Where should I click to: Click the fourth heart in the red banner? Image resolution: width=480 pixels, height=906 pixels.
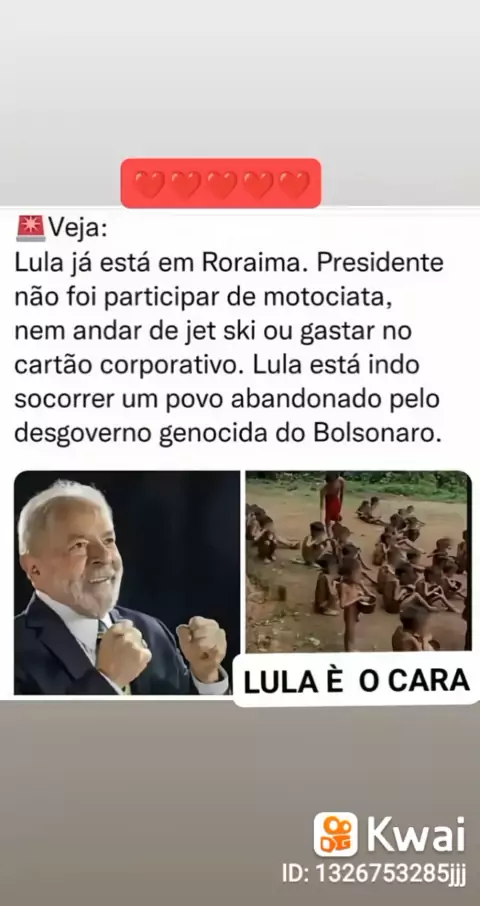tap(258, 184)
